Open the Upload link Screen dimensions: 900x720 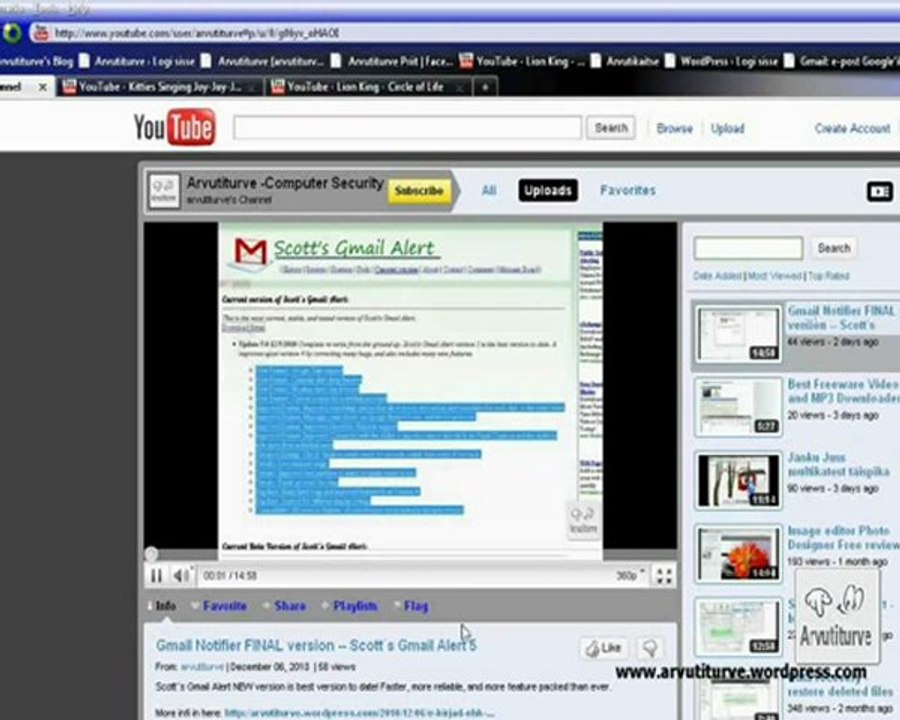pos(727,129)
